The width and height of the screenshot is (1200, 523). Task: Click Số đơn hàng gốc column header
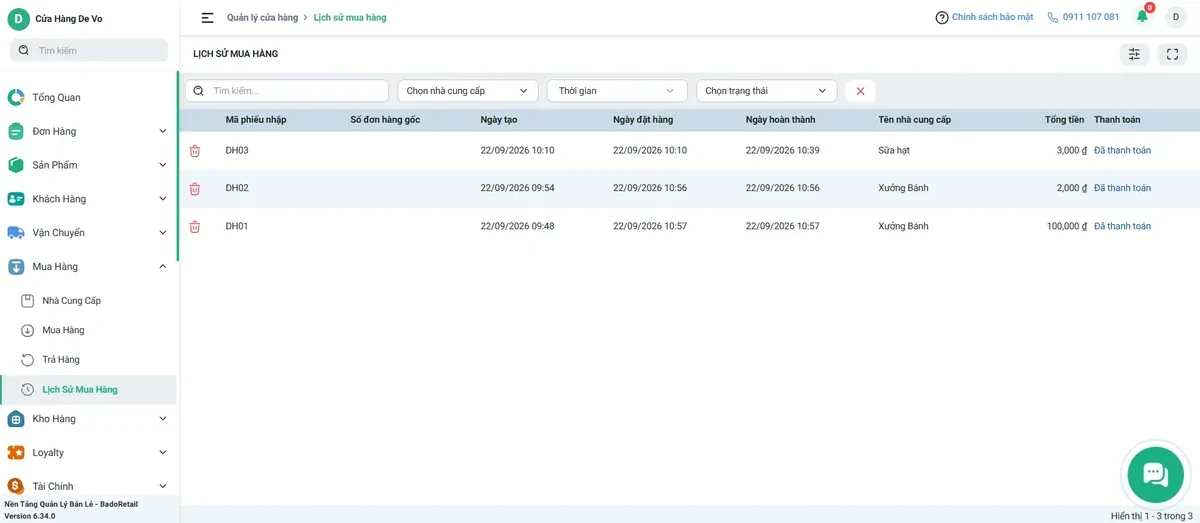pyautogui.click(x=385, y=120)
